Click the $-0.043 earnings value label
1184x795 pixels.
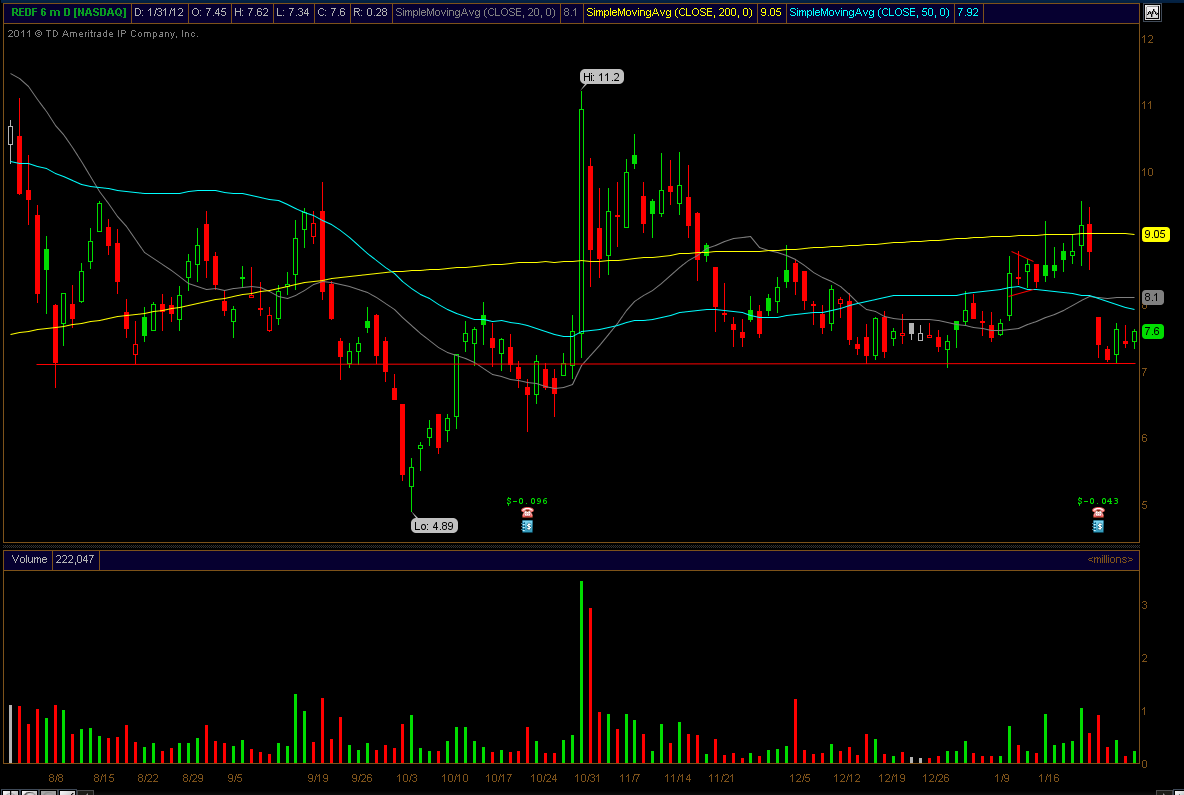point(1098,500)
